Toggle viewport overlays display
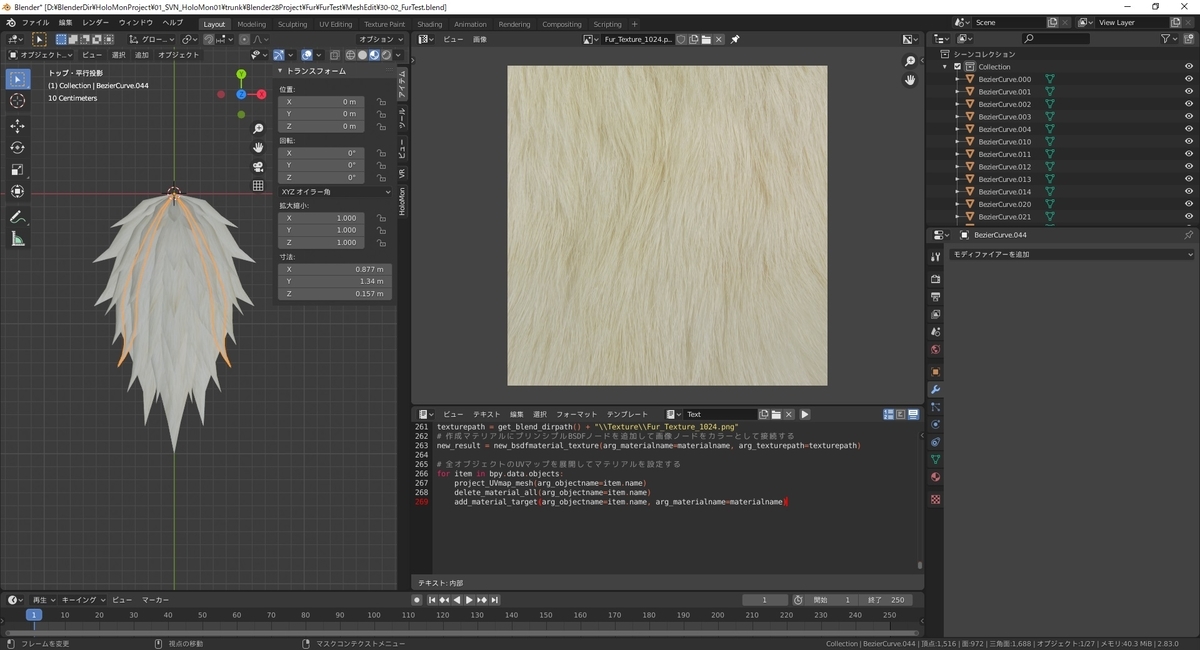The width and height of the screenshot is (1200, 650). point(307,55)
